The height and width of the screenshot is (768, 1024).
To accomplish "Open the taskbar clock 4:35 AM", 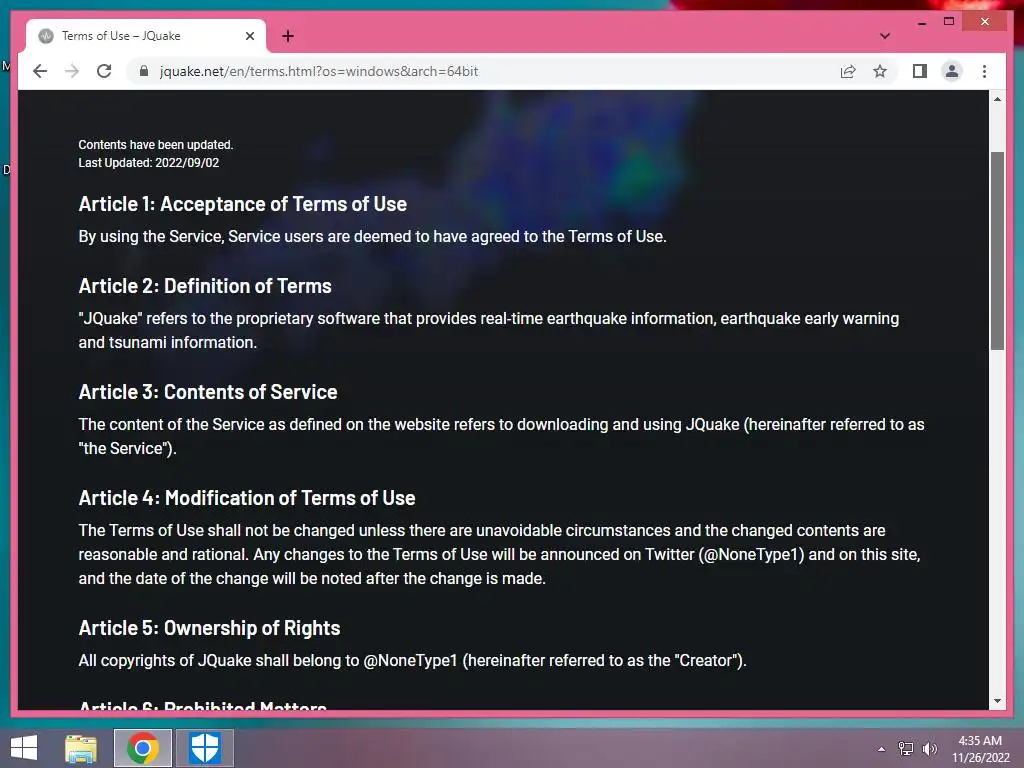I will click(980, 748).
